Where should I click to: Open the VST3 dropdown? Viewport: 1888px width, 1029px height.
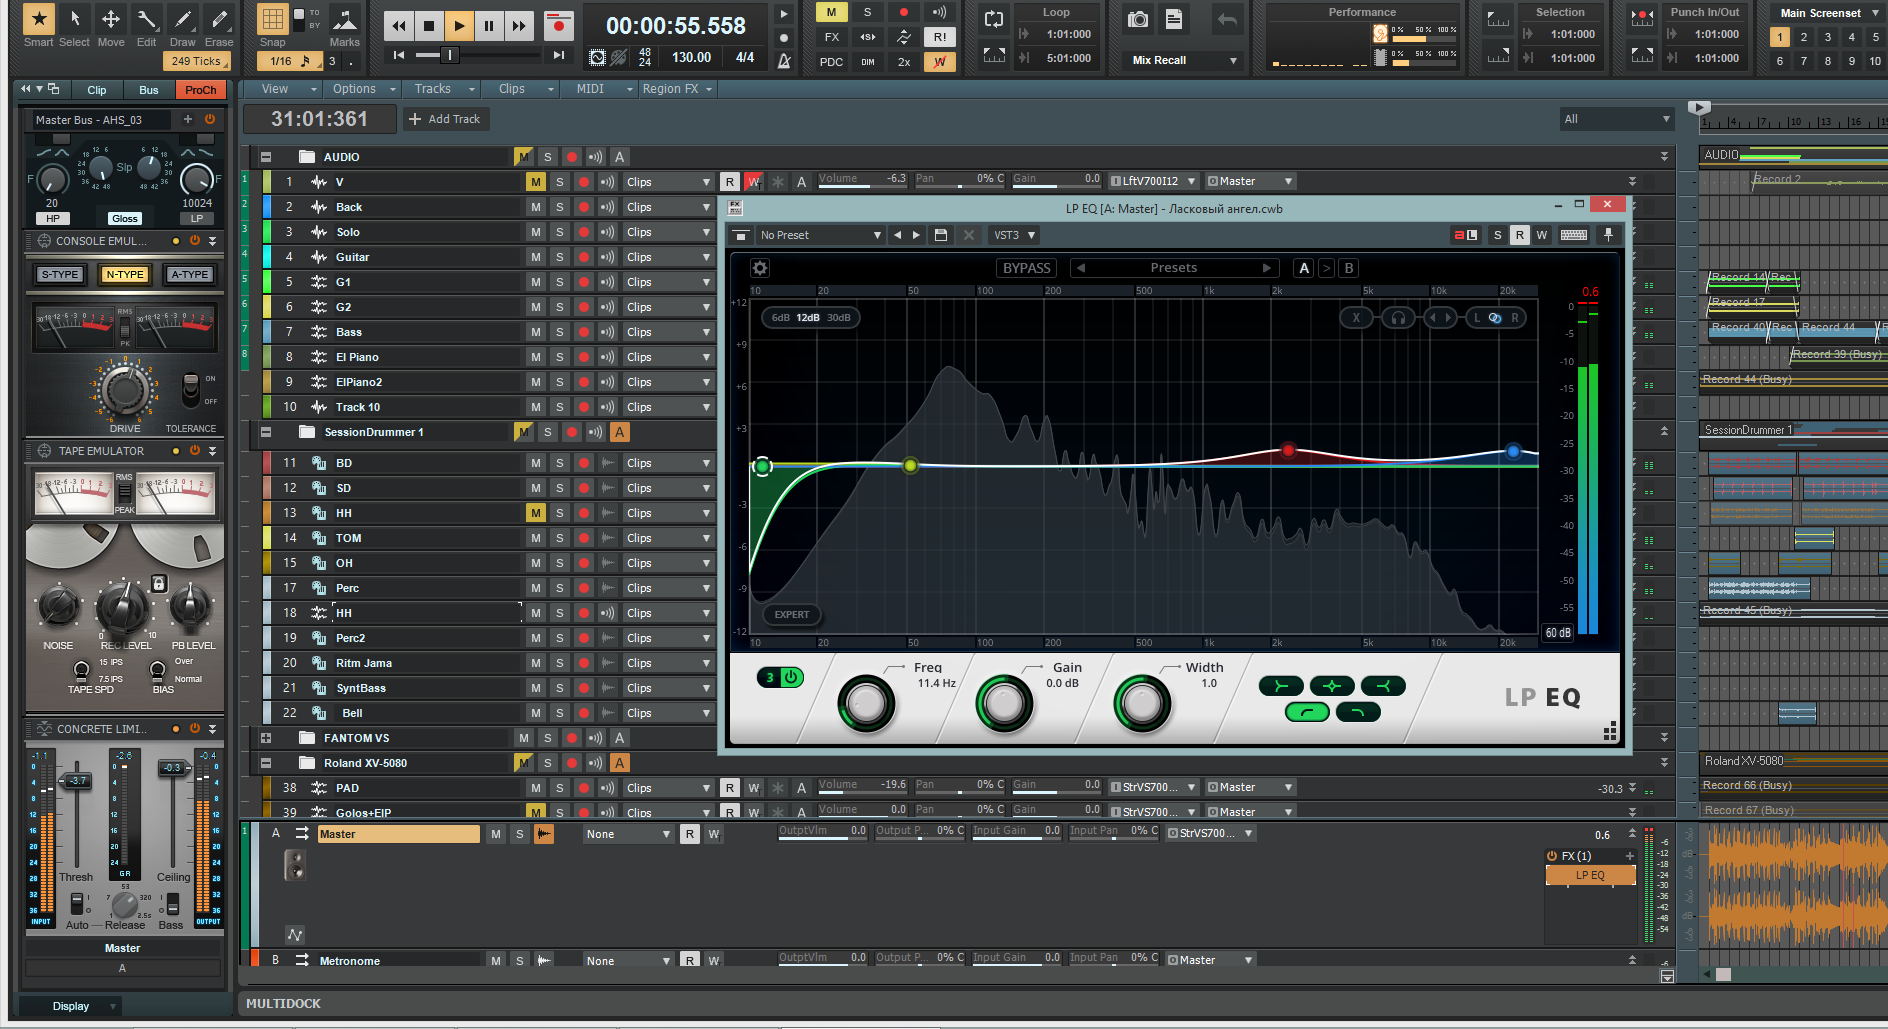1014,235
